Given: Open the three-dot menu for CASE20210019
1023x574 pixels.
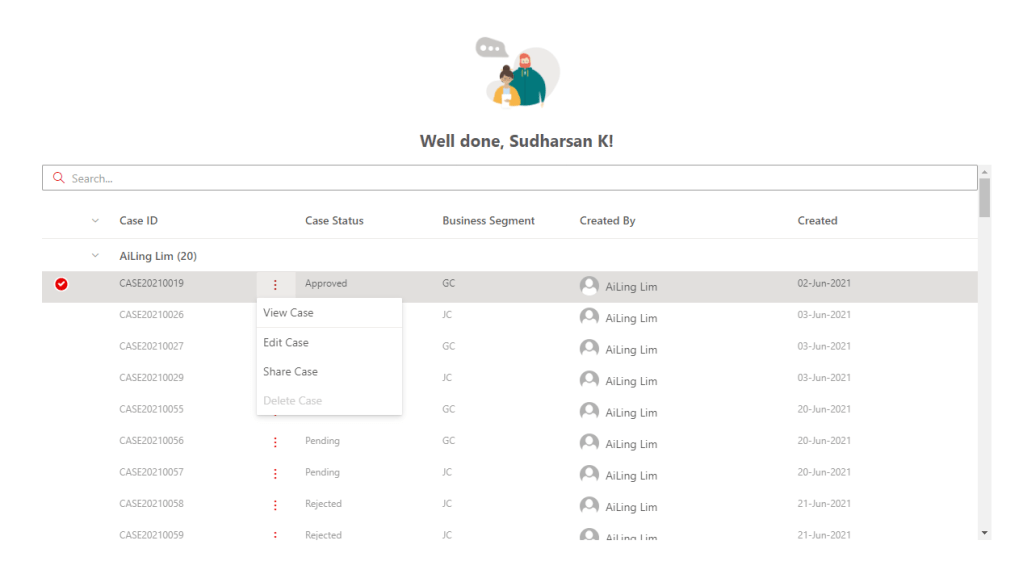Looking at the screenshot, I should pyautogui.click(x=275, y=285).
